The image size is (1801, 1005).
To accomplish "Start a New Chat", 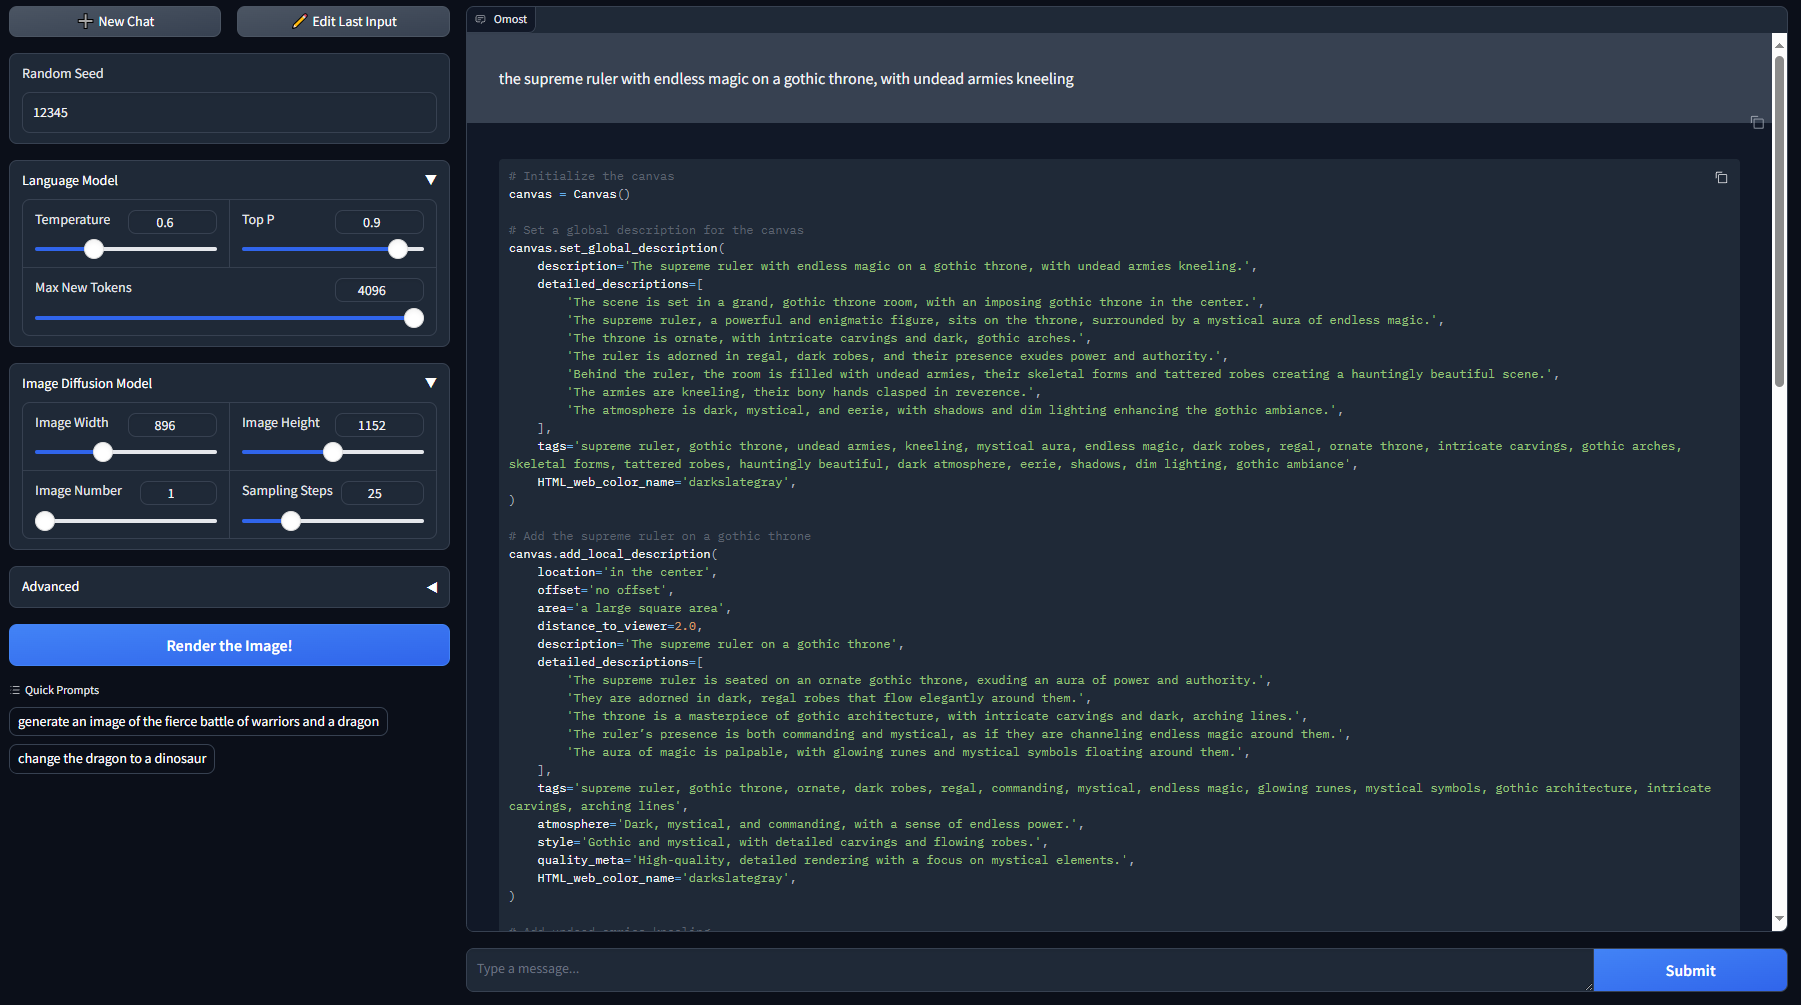I will coord(115,21).
